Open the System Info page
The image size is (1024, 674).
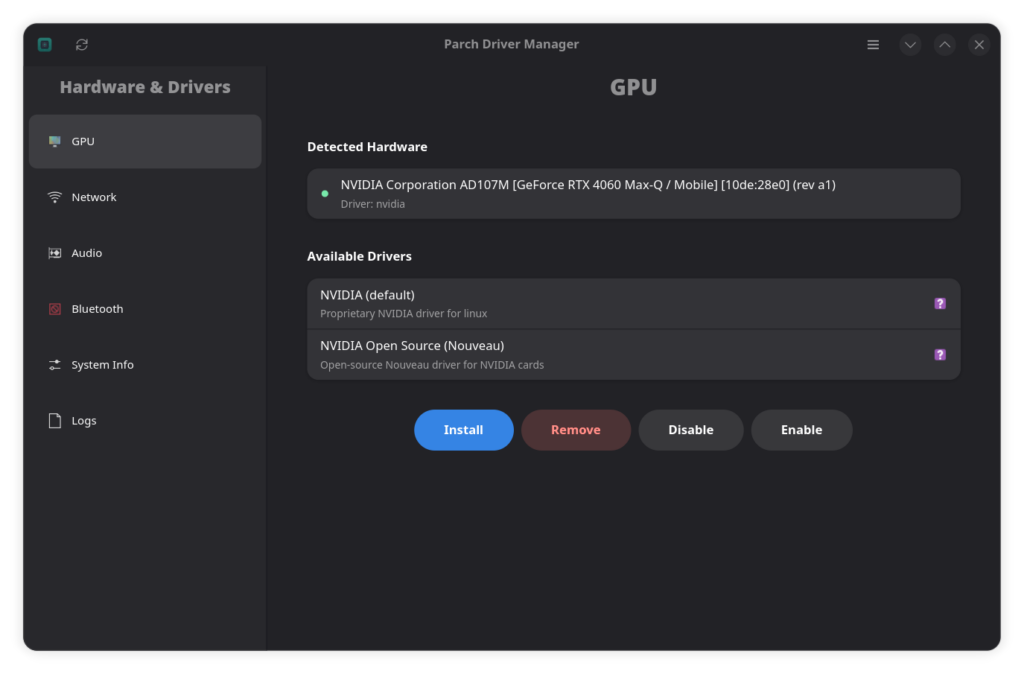145,364
